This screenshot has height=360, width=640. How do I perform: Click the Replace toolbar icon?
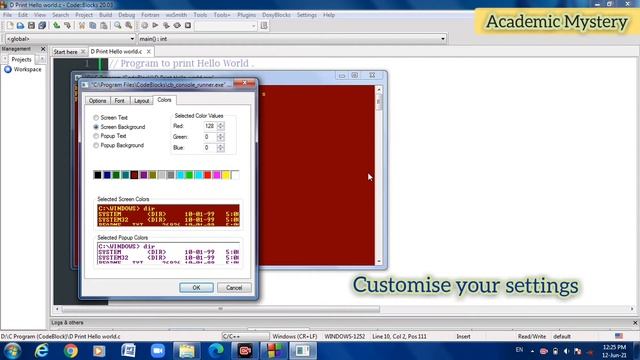pyautogui.click(x=129, y=26)
